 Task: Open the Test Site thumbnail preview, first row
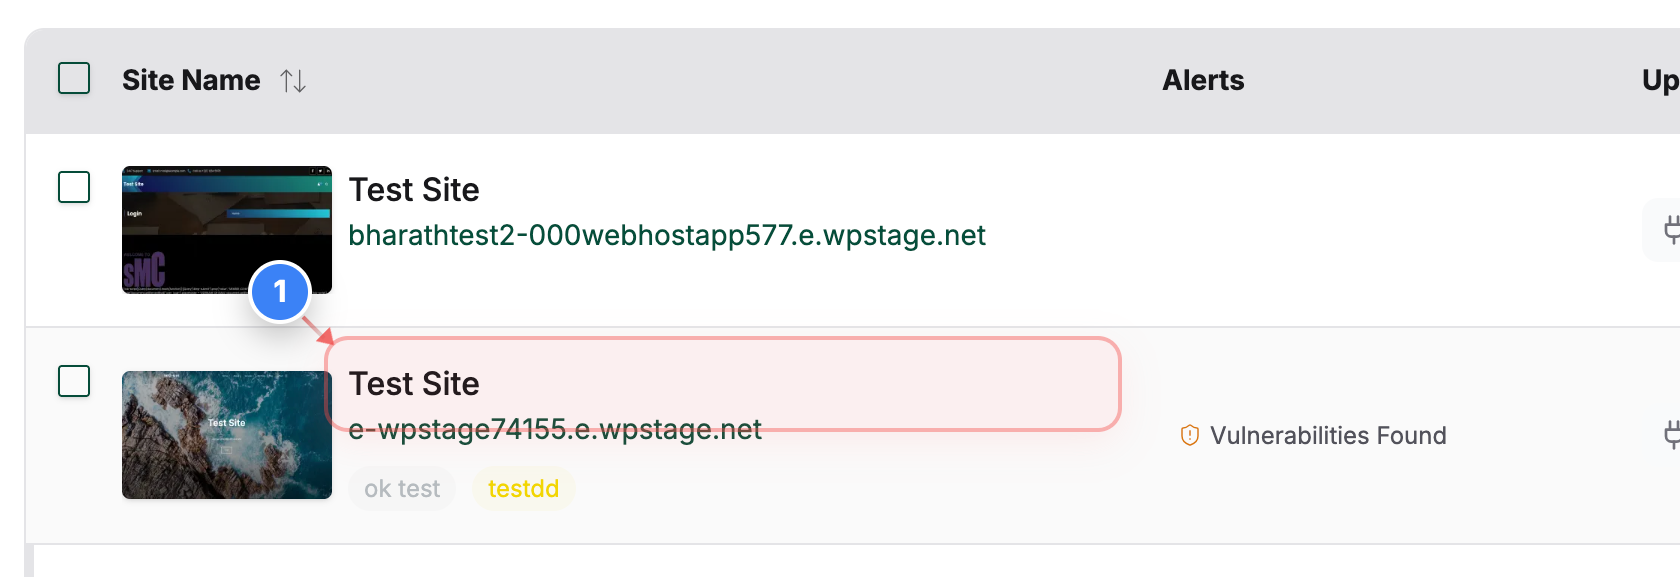pyautogui.click(x=226, y=229)
